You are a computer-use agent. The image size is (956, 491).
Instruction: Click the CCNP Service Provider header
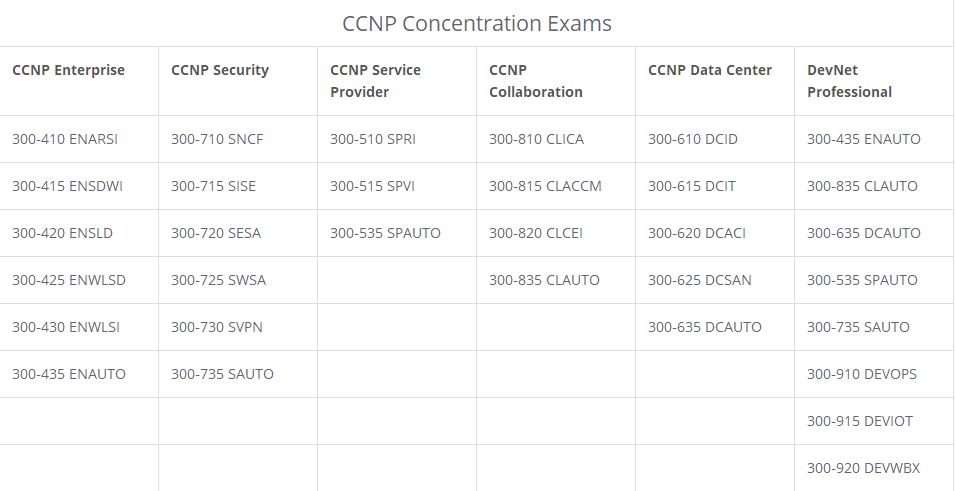point(376,81)
